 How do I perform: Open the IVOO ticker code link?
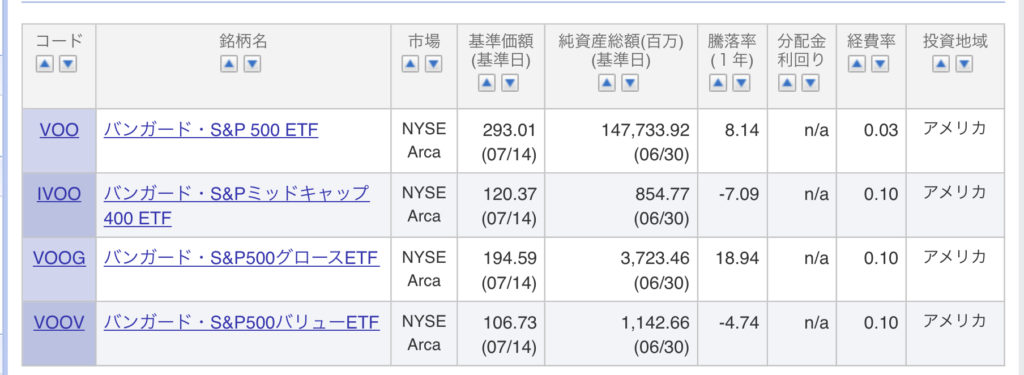click(x=59, y=194)
